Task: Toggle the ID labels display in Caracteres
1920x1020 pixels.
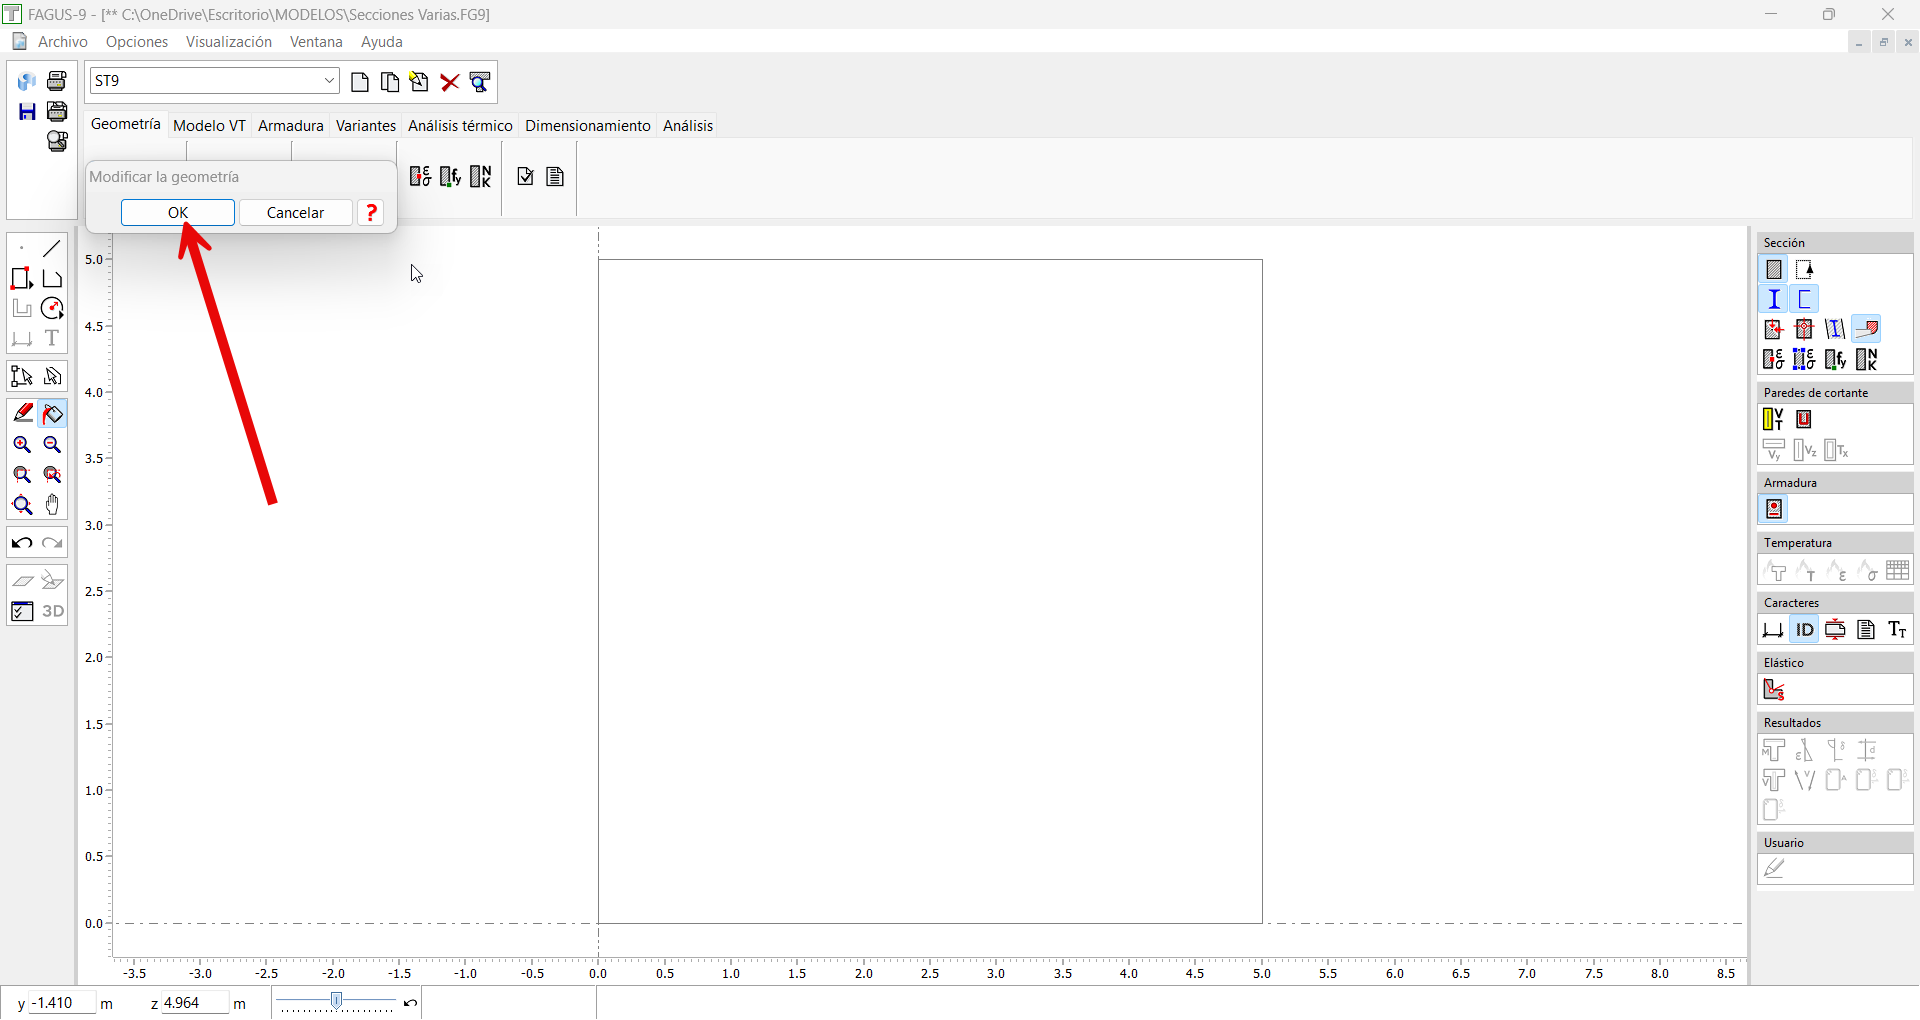Action: 1804,630
